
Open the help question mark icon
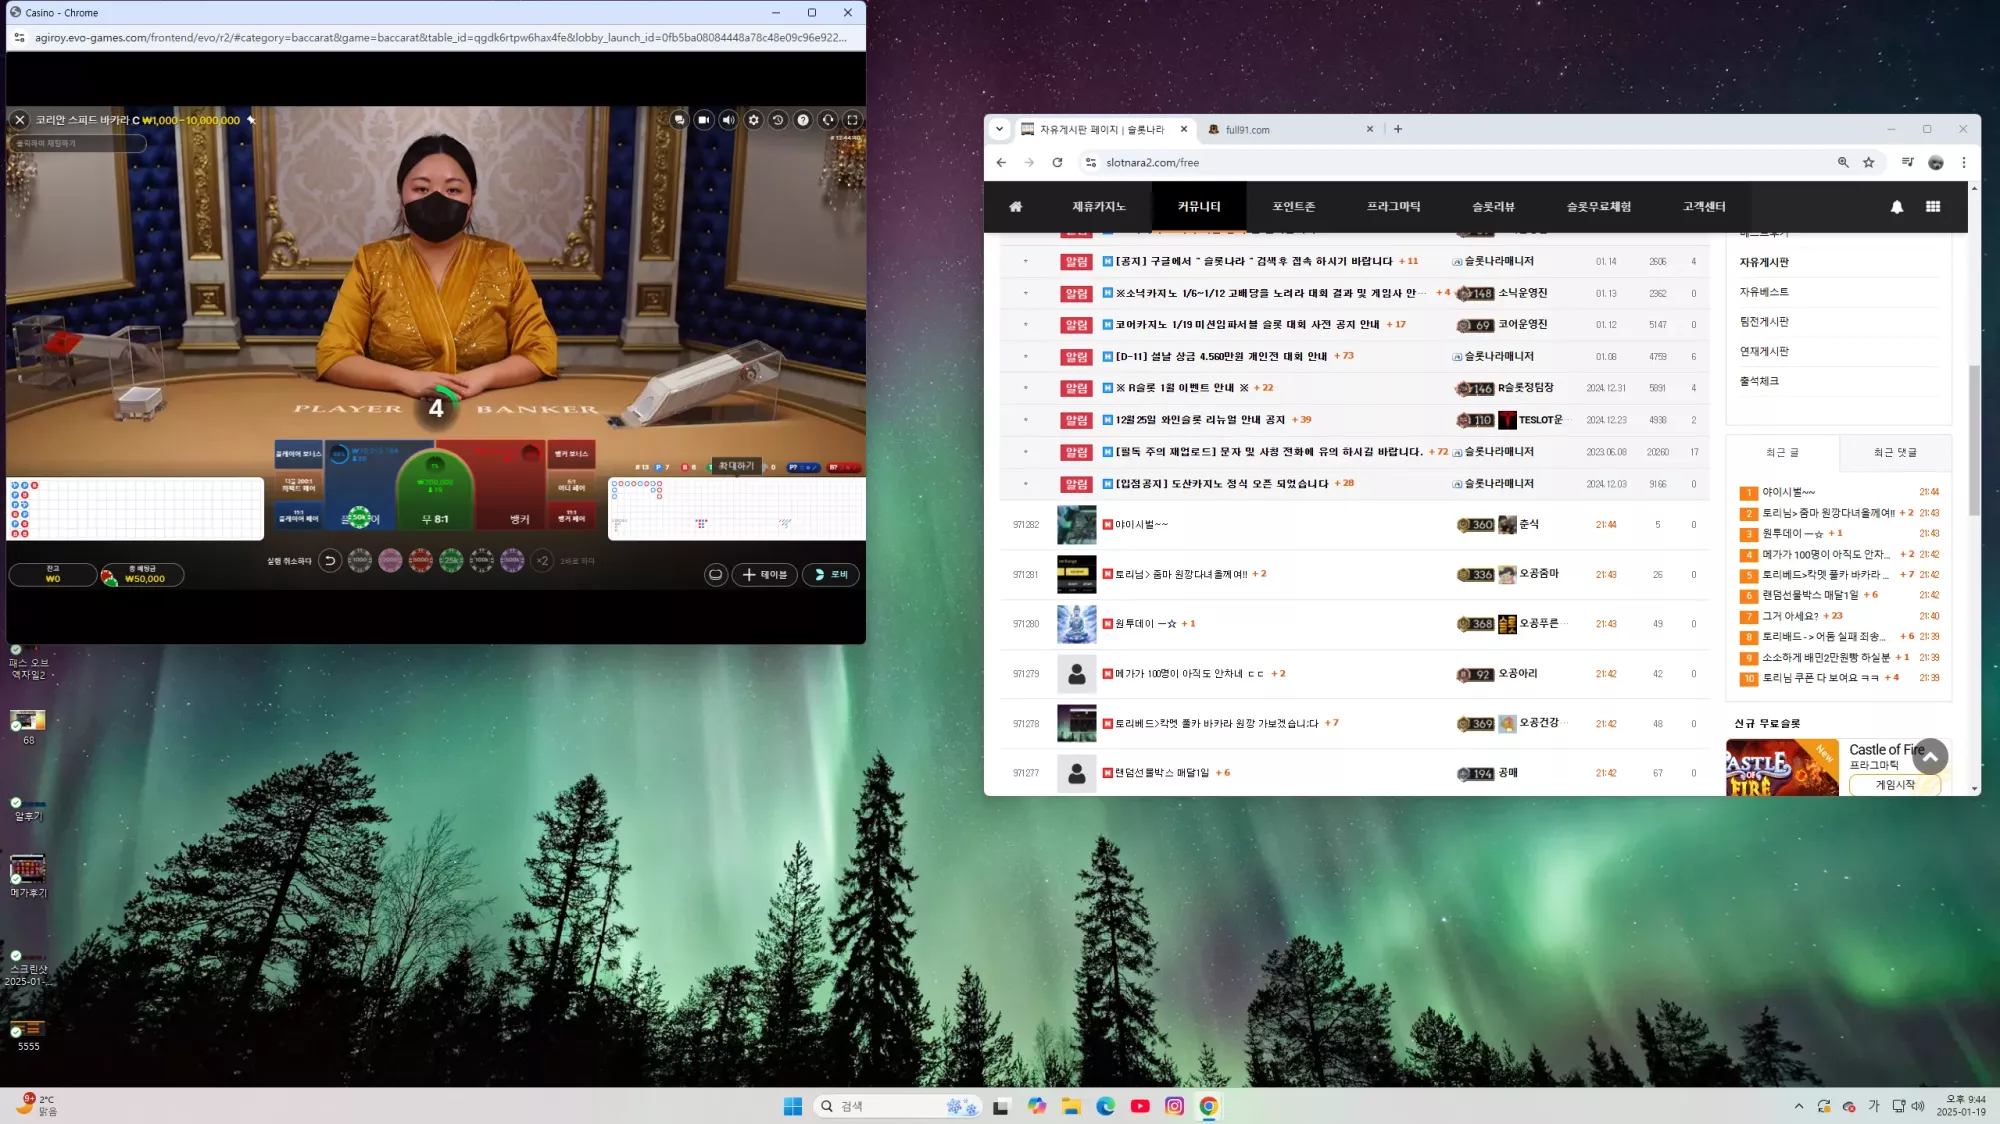pyautogui.click(x=803, y=120)
